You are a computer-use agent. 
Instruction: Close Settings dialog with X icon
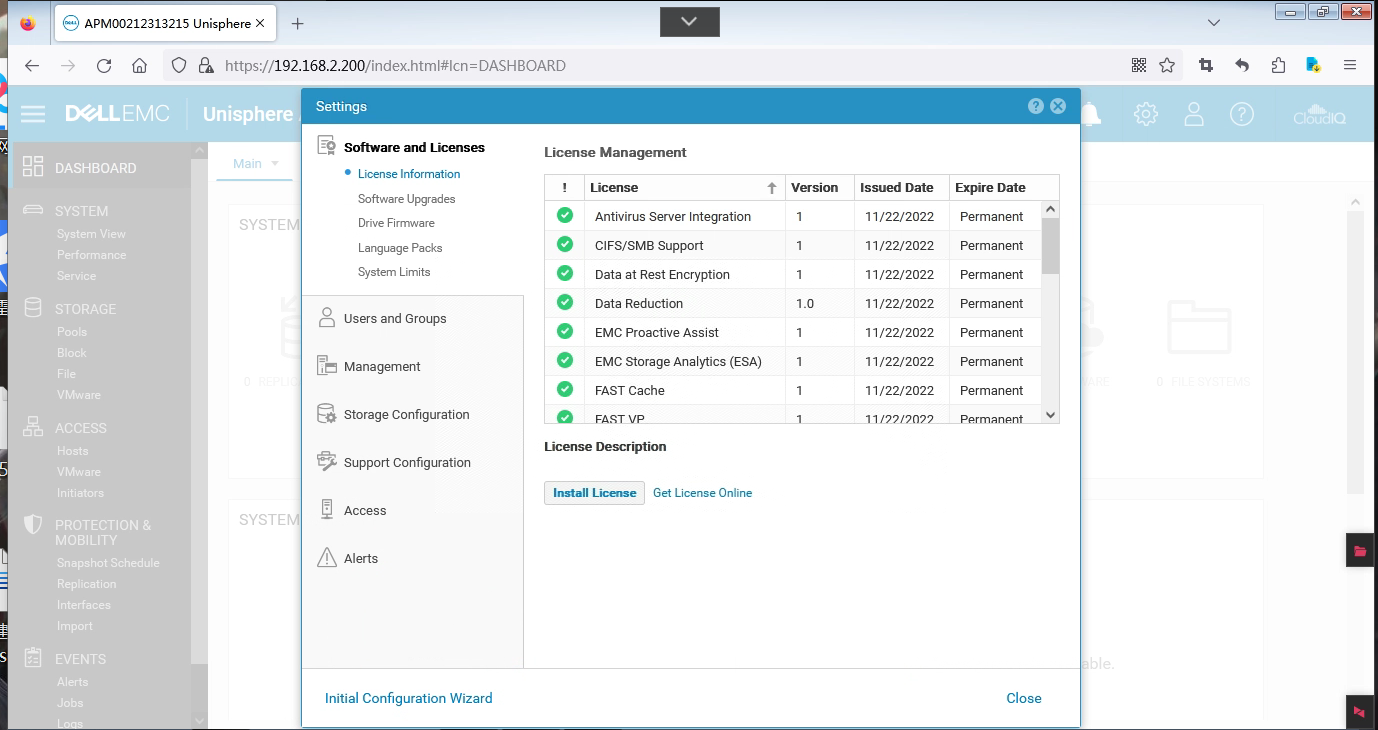pos(1058,106)
